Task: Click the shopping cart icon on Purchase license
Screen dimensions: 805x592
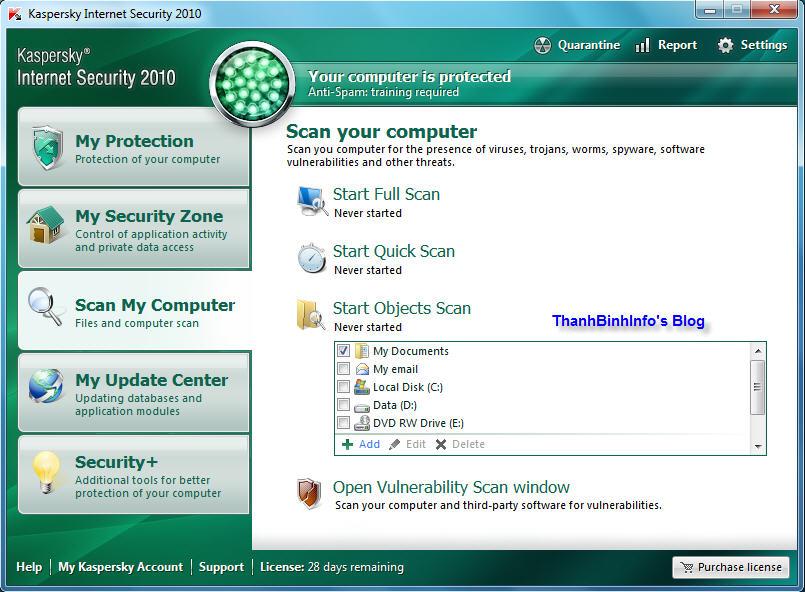Action: click(686, 567)
